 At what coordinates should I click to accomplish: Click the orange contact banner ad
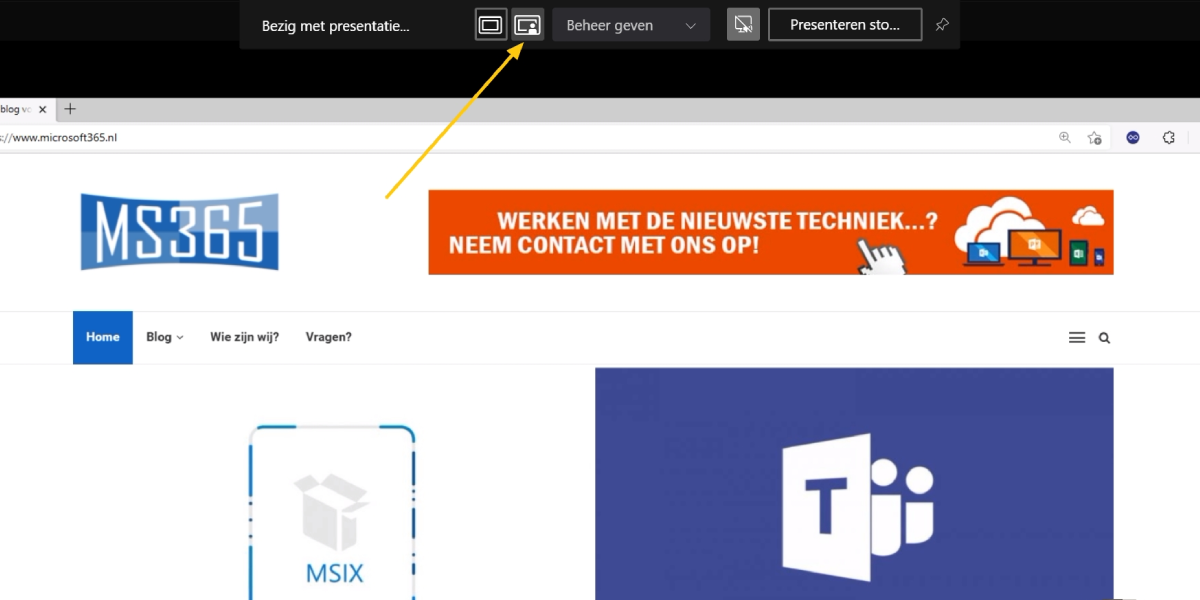click(770, 232)
